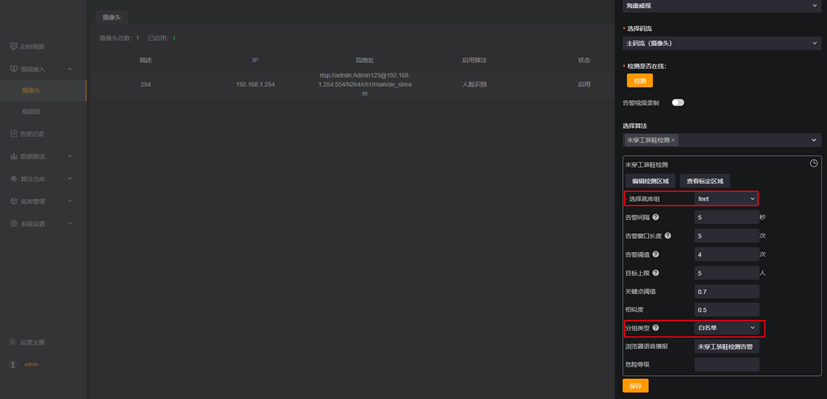Screen dimensions: 827x399
Task: Open the 分组类型 dropdown showing 白名单
Action: tap(726, 328)
